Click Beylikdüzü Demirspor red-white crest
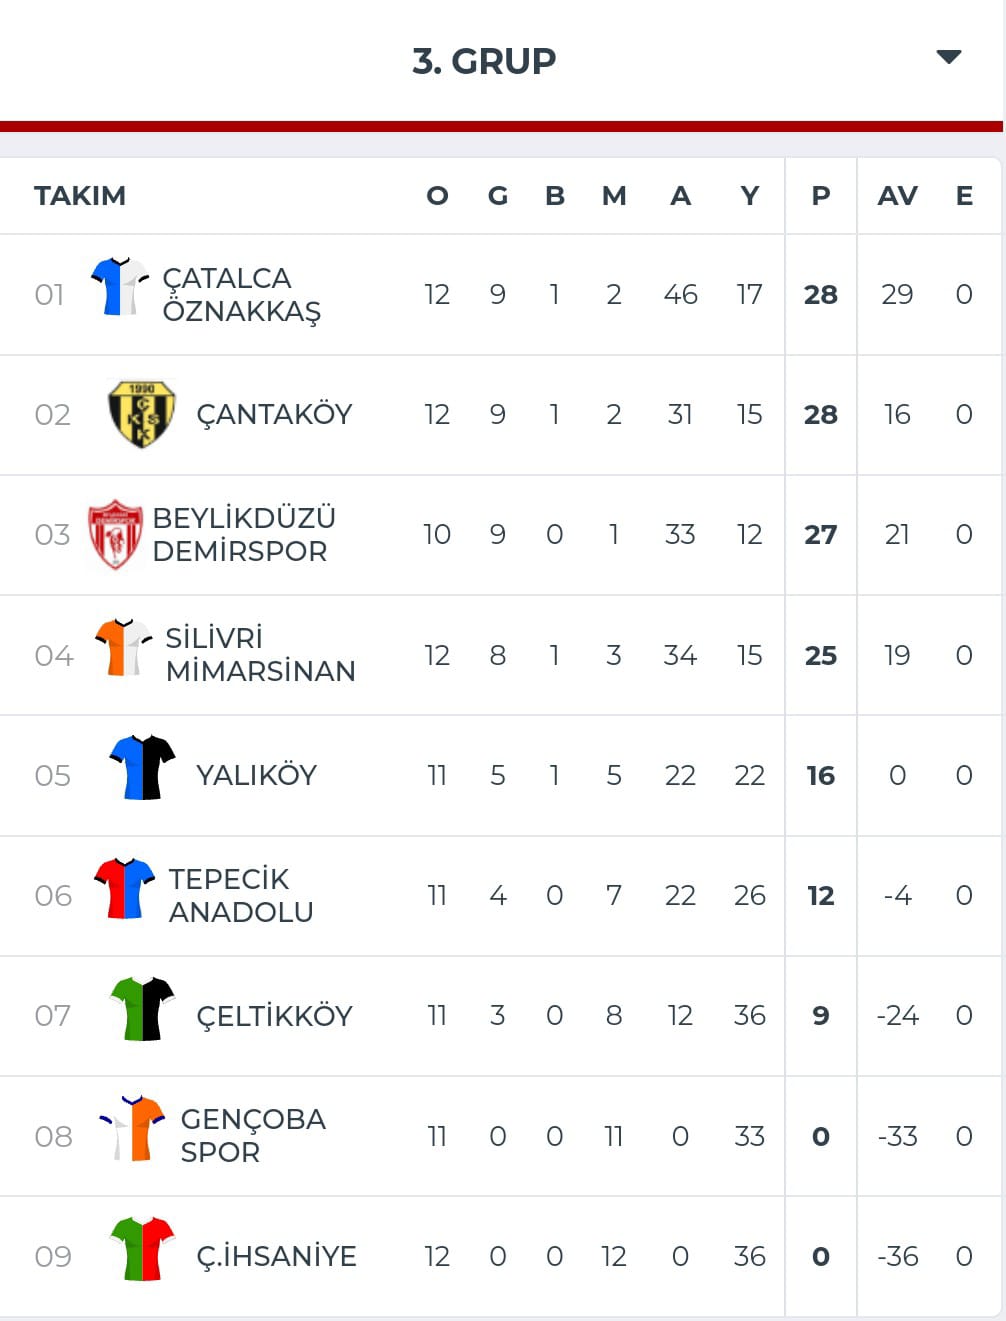 pos(115,534)
